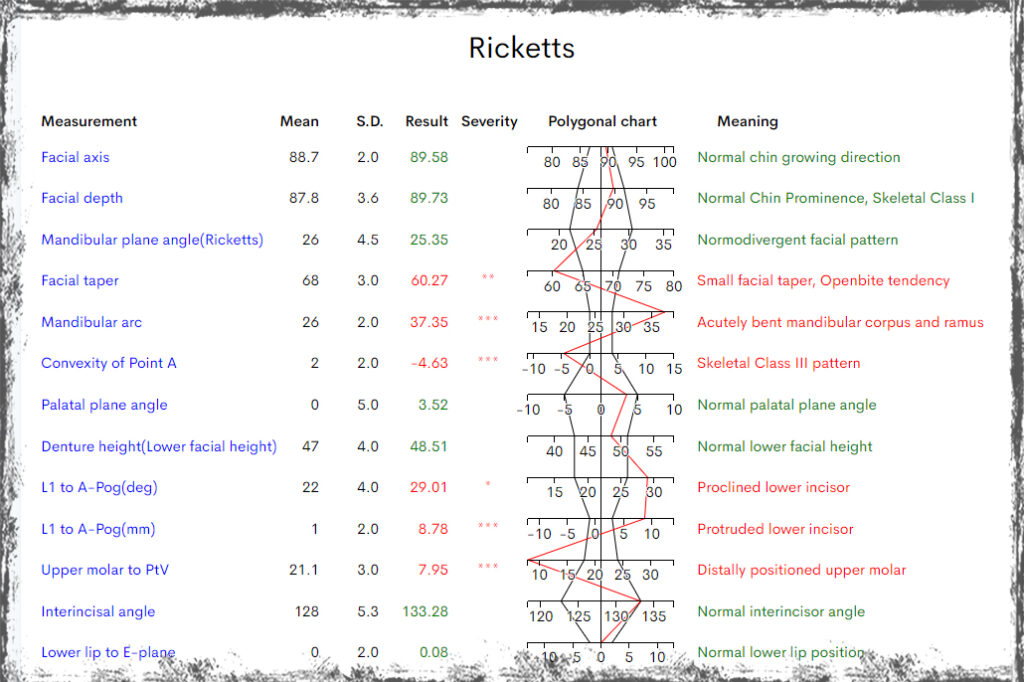Open the Facial depth measurement
The height and width of the screenshot is (682, 1024).
point(82,198)
